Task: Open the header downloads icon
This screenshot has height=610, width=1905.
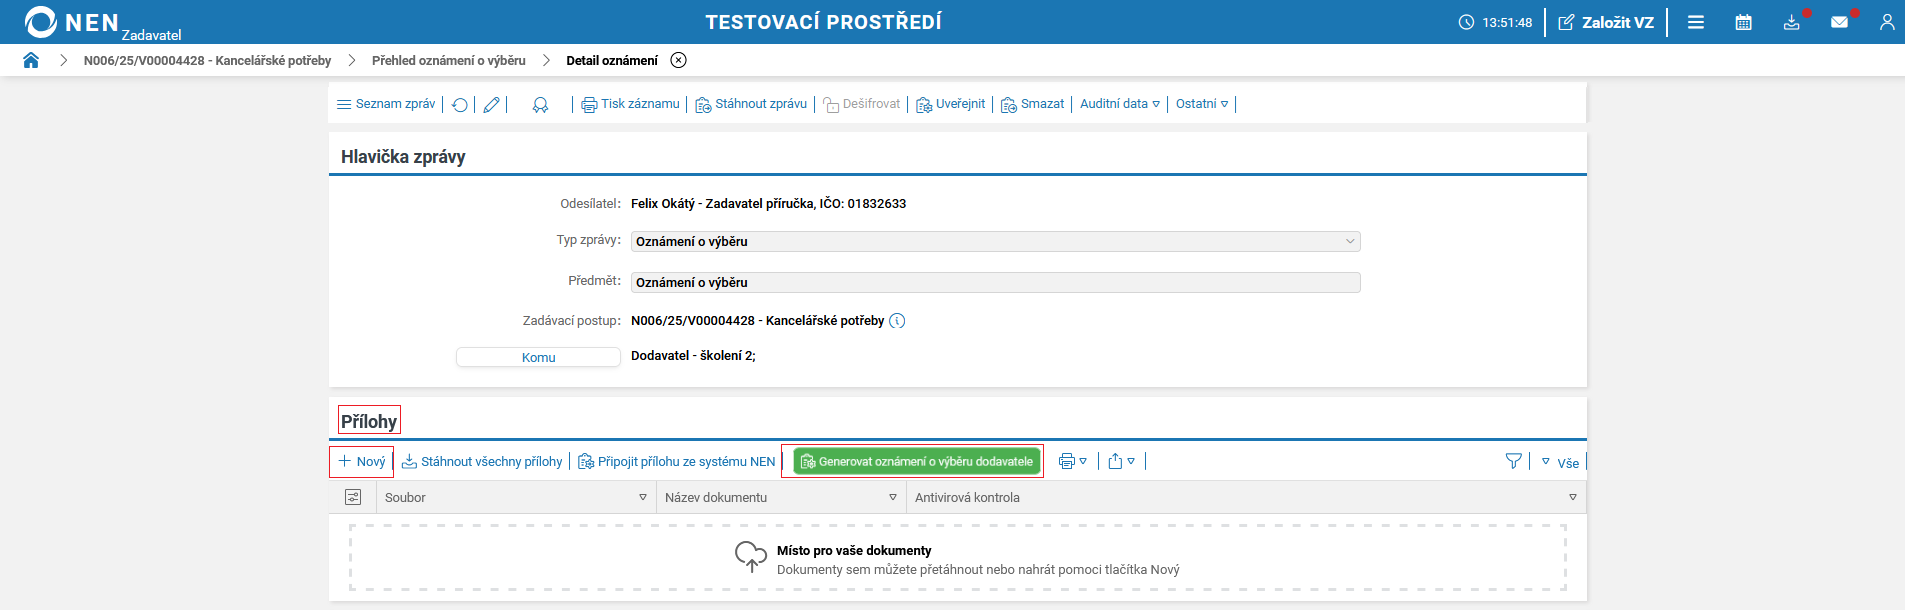Action: 1791,22
